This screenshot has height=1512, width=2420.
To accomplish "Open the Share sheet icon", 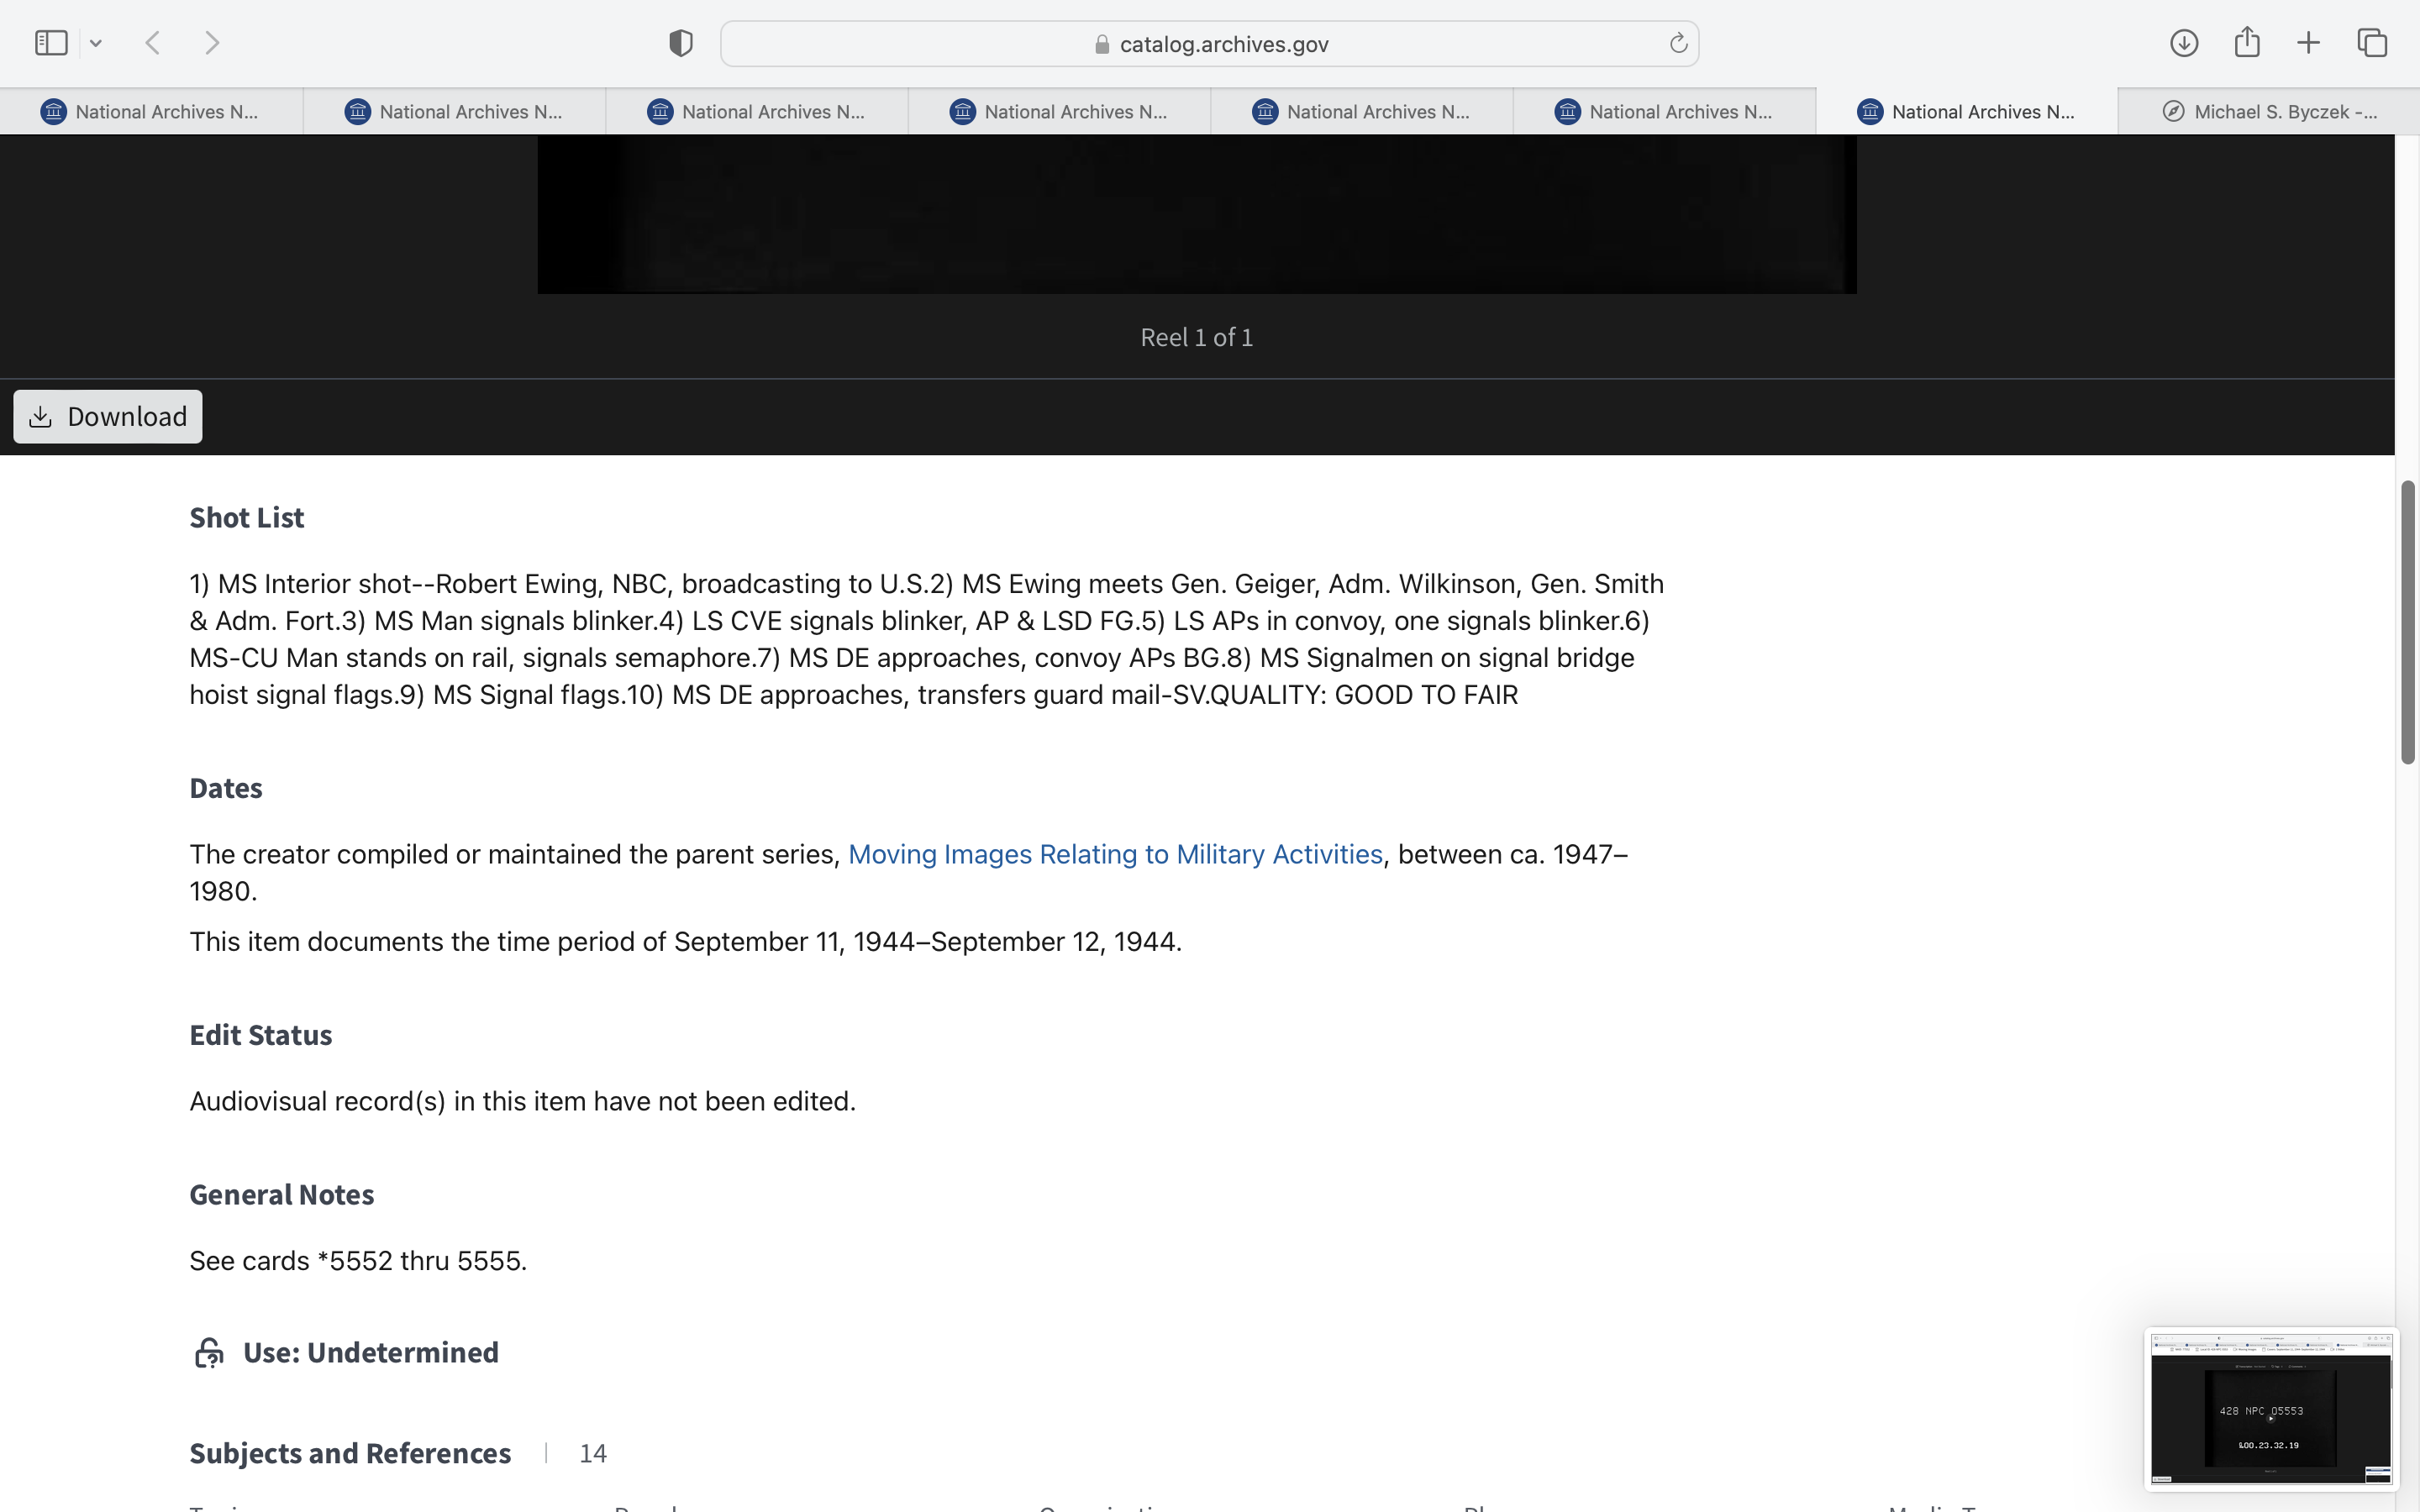I will (x=2247, y=43).
